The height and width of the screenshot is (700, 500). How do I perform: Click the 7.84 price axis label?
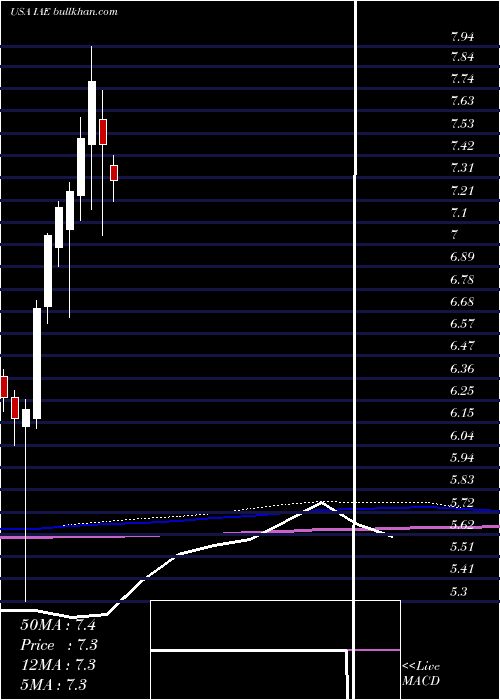(x=462, y=57)
